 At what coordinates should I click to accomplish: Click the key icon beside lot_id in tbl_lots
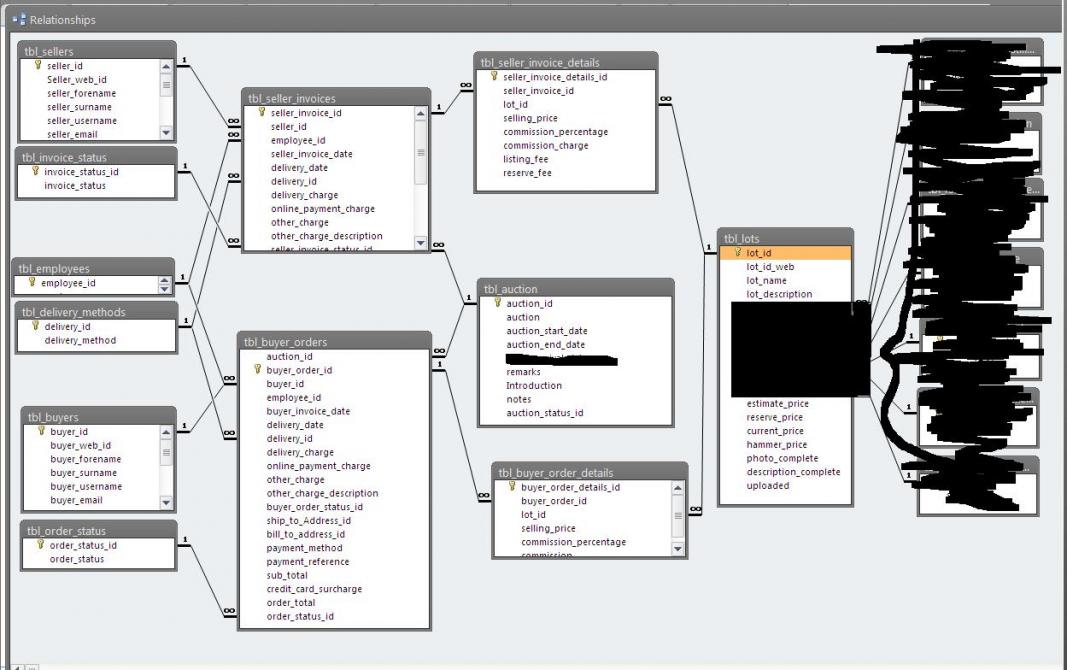click(x=737, y=252)
